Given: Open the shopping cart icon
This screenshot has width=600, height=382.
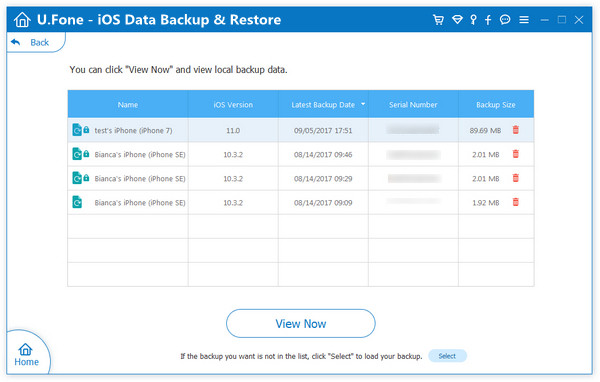Looking at the screenshot, I should 439,20.
